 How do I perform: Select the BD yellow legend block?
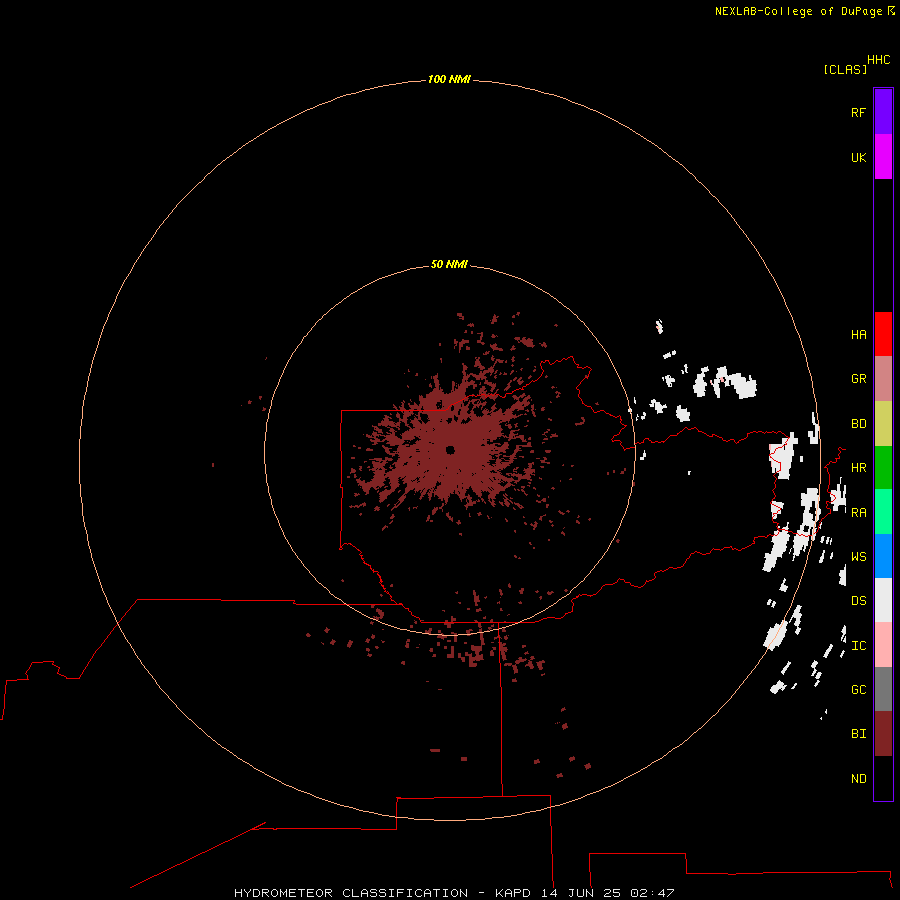click(883, 423)
